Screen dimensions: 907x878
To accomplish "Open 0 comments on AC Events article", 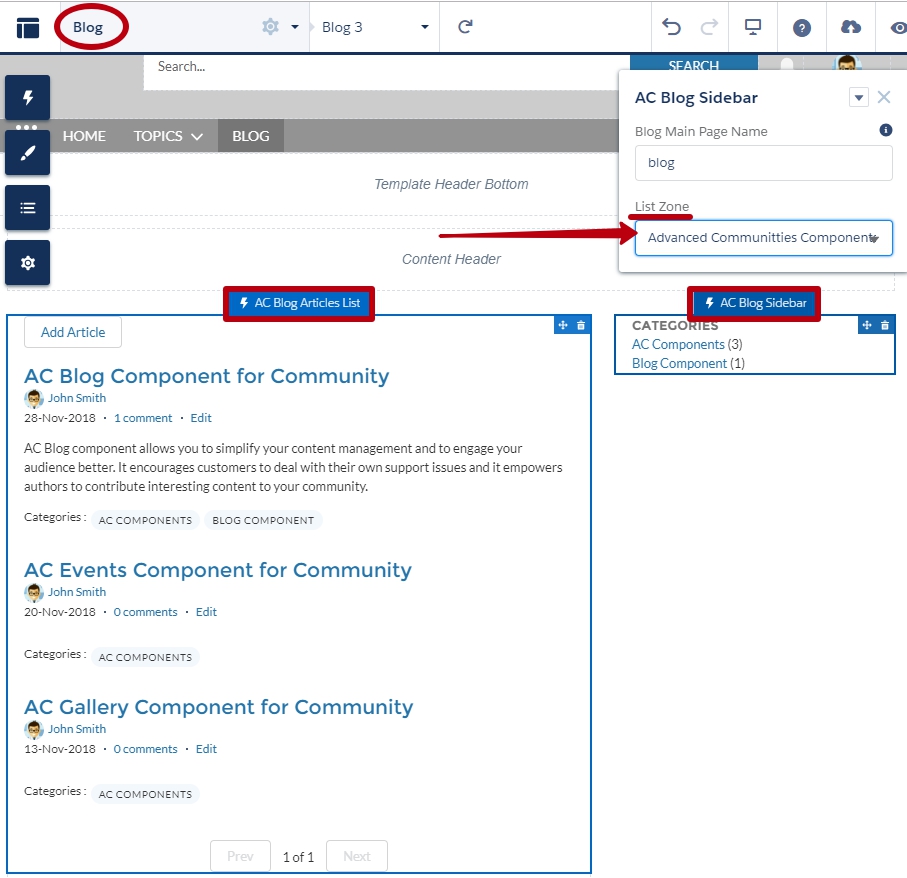I will coord(145,612).
